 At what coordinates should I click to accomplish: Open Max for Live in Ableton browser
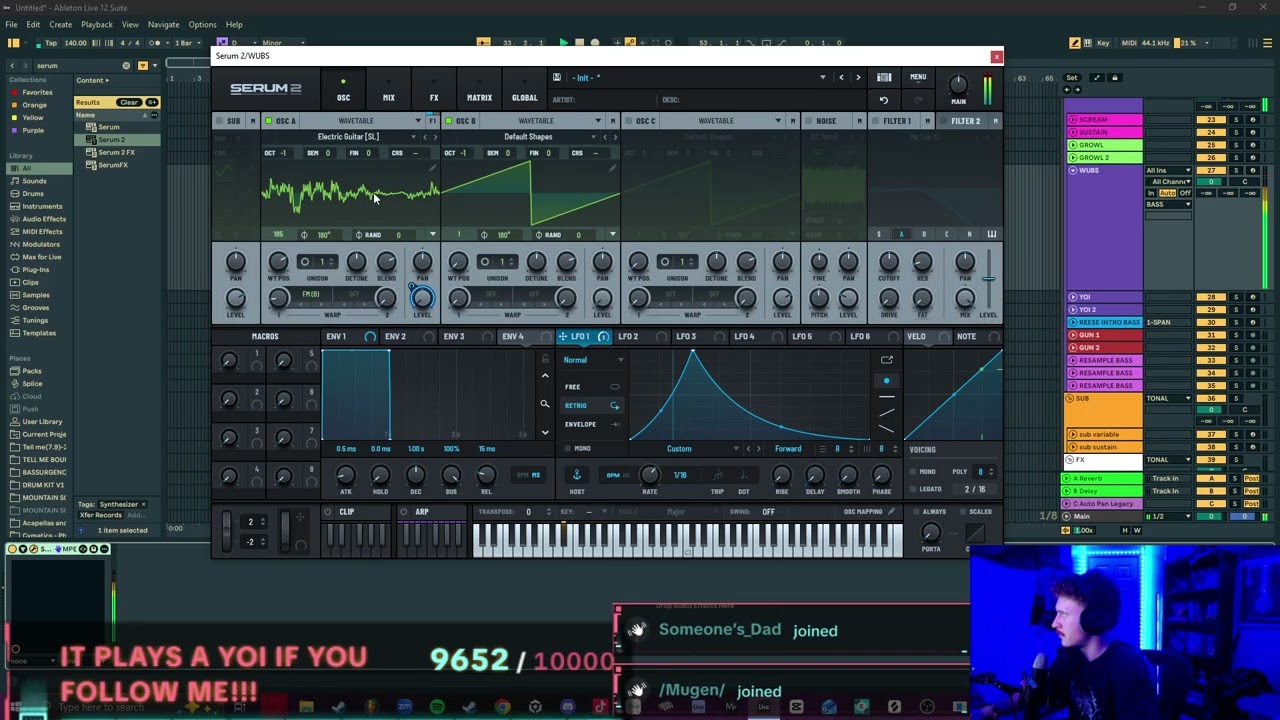[41, 257]
